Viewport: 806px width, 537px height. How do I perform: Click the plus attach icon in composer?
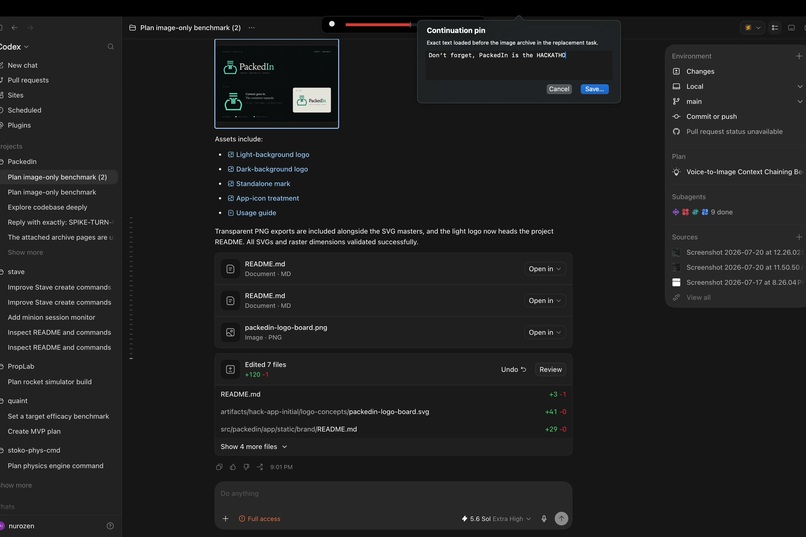(225, 519)
